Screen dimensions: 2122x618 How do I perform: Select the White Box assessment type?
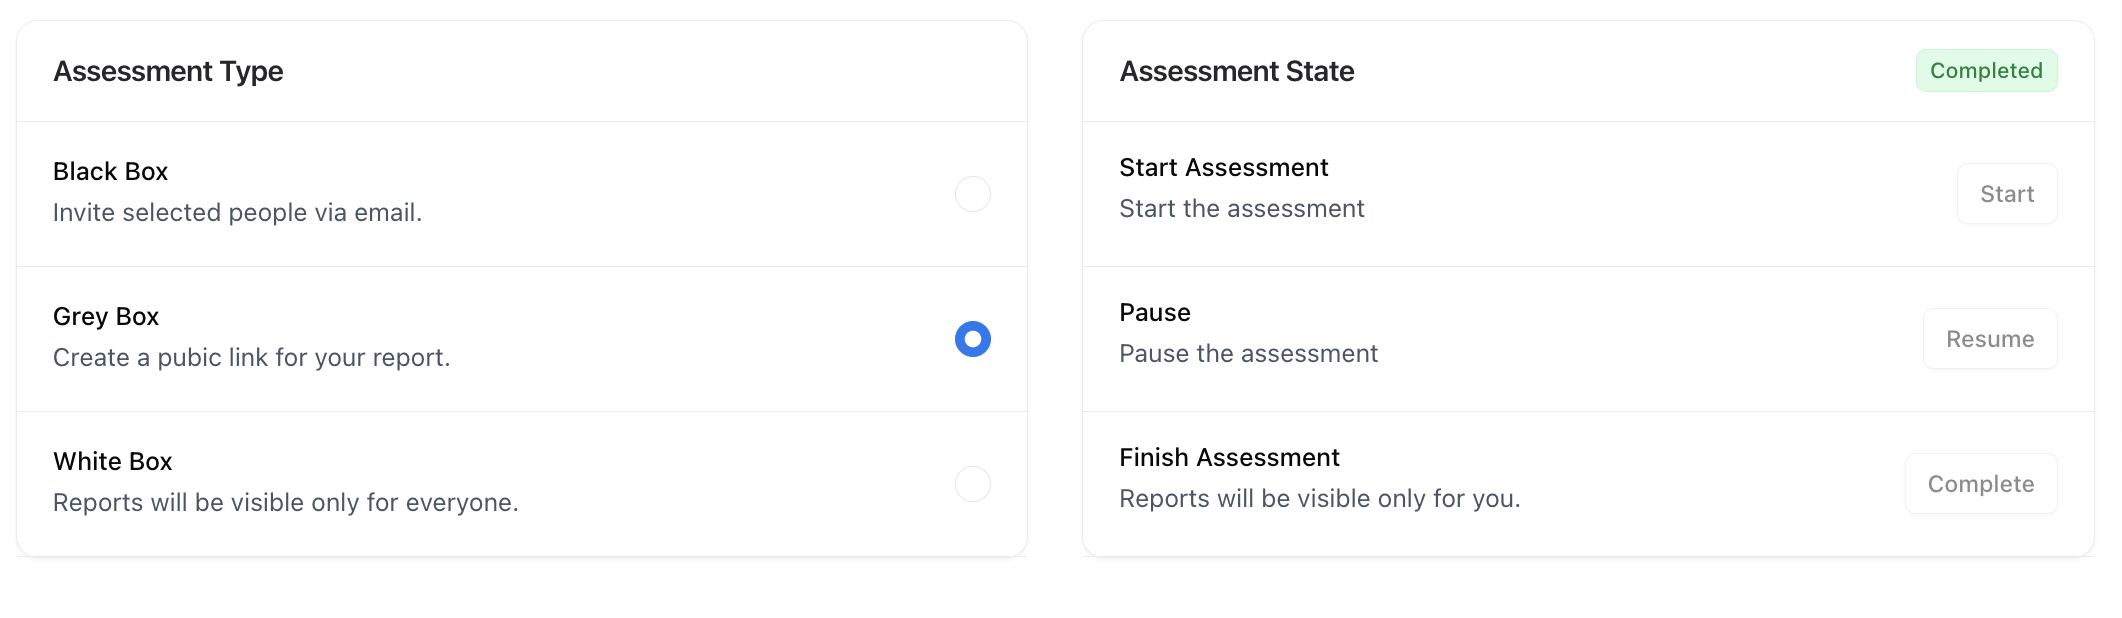(972, 484)
